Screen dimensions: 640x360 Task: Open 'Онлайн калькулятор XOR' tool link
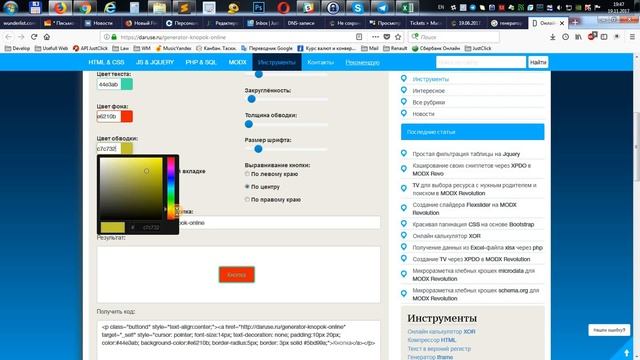click(441, 331)
